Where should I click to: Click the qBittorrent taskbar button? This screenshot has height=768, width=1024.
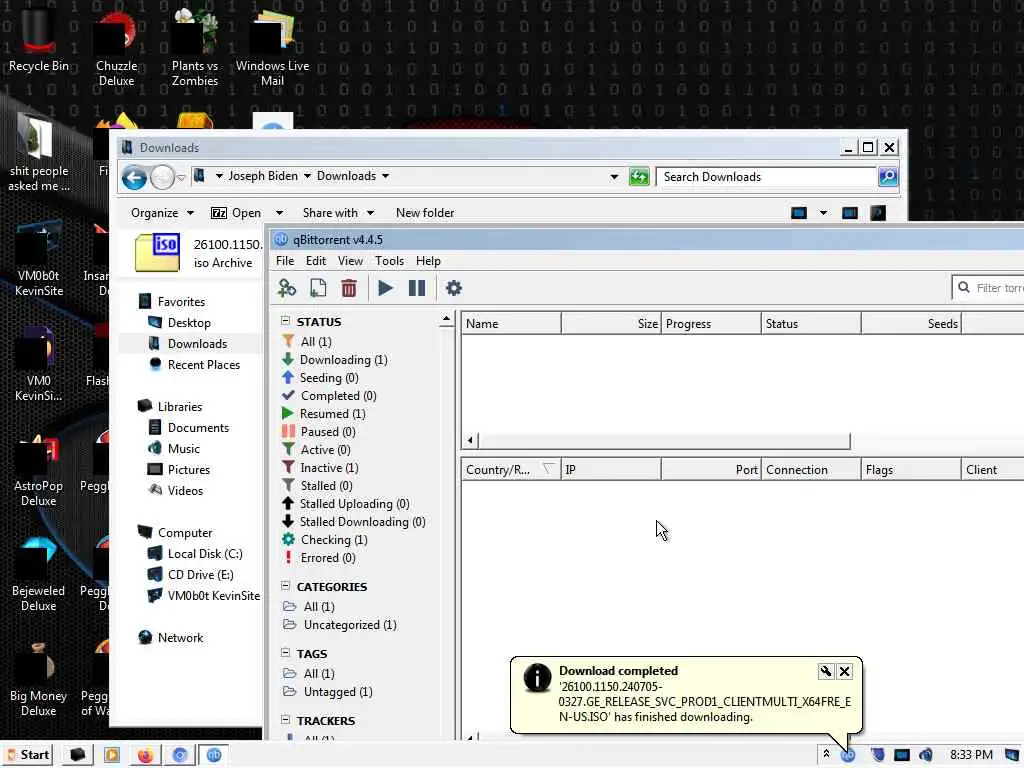click(x=214, y=755)
